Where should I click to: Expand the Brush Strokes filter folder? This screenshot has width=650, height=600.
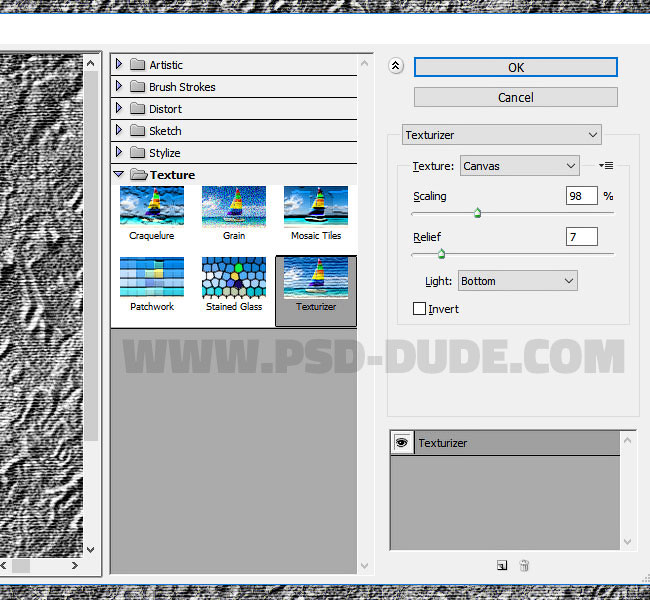point(119,86)
